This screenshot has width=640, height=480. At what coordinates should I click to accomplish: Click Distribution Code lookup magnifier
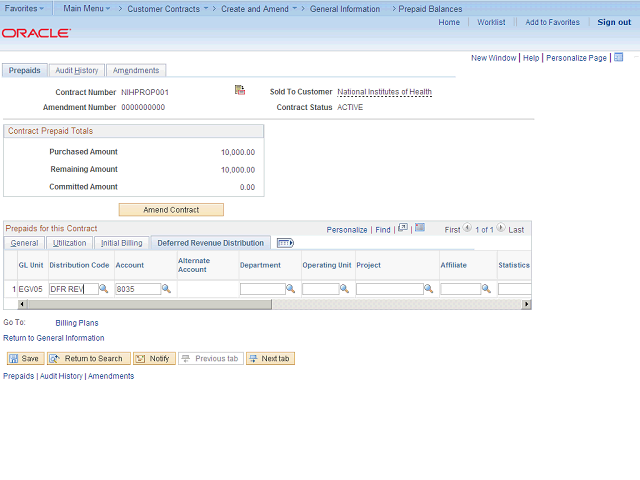(x=104, y=289)
